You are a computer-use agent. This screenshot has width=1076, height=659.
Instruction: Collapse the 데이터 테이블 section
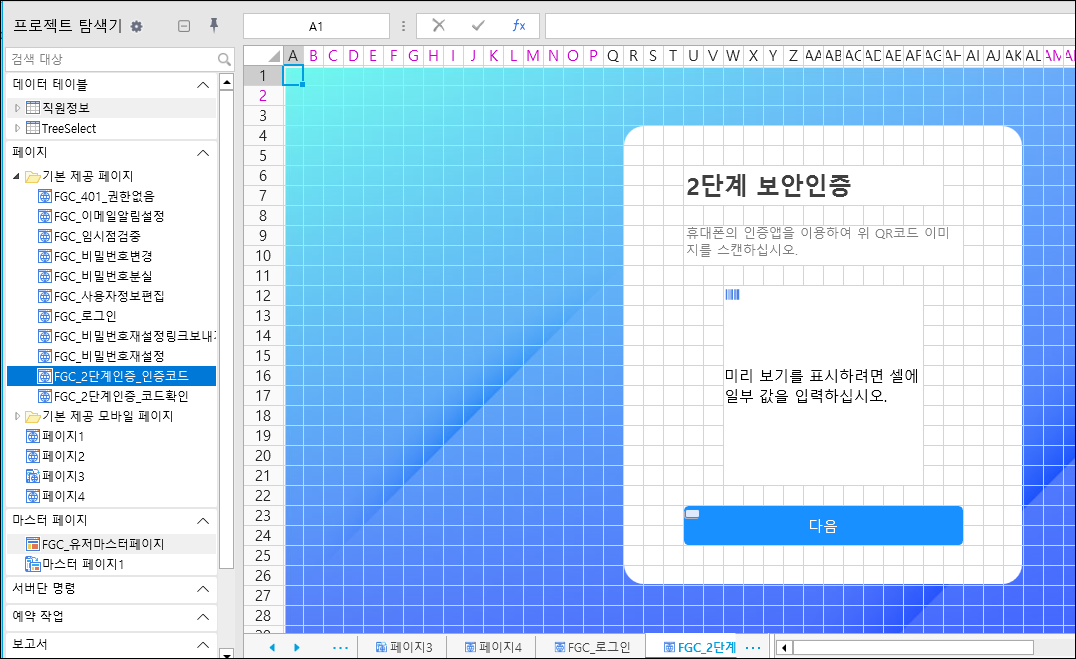203,85
